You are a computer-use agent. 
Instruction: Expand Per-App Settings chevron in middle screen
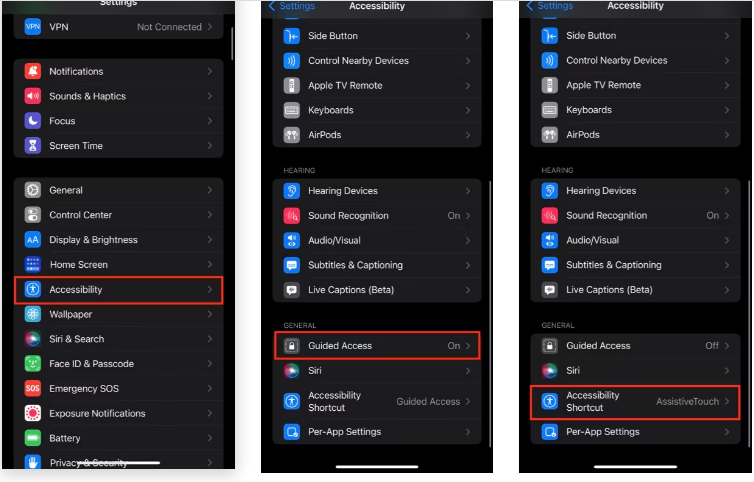[x=468, y=432]
